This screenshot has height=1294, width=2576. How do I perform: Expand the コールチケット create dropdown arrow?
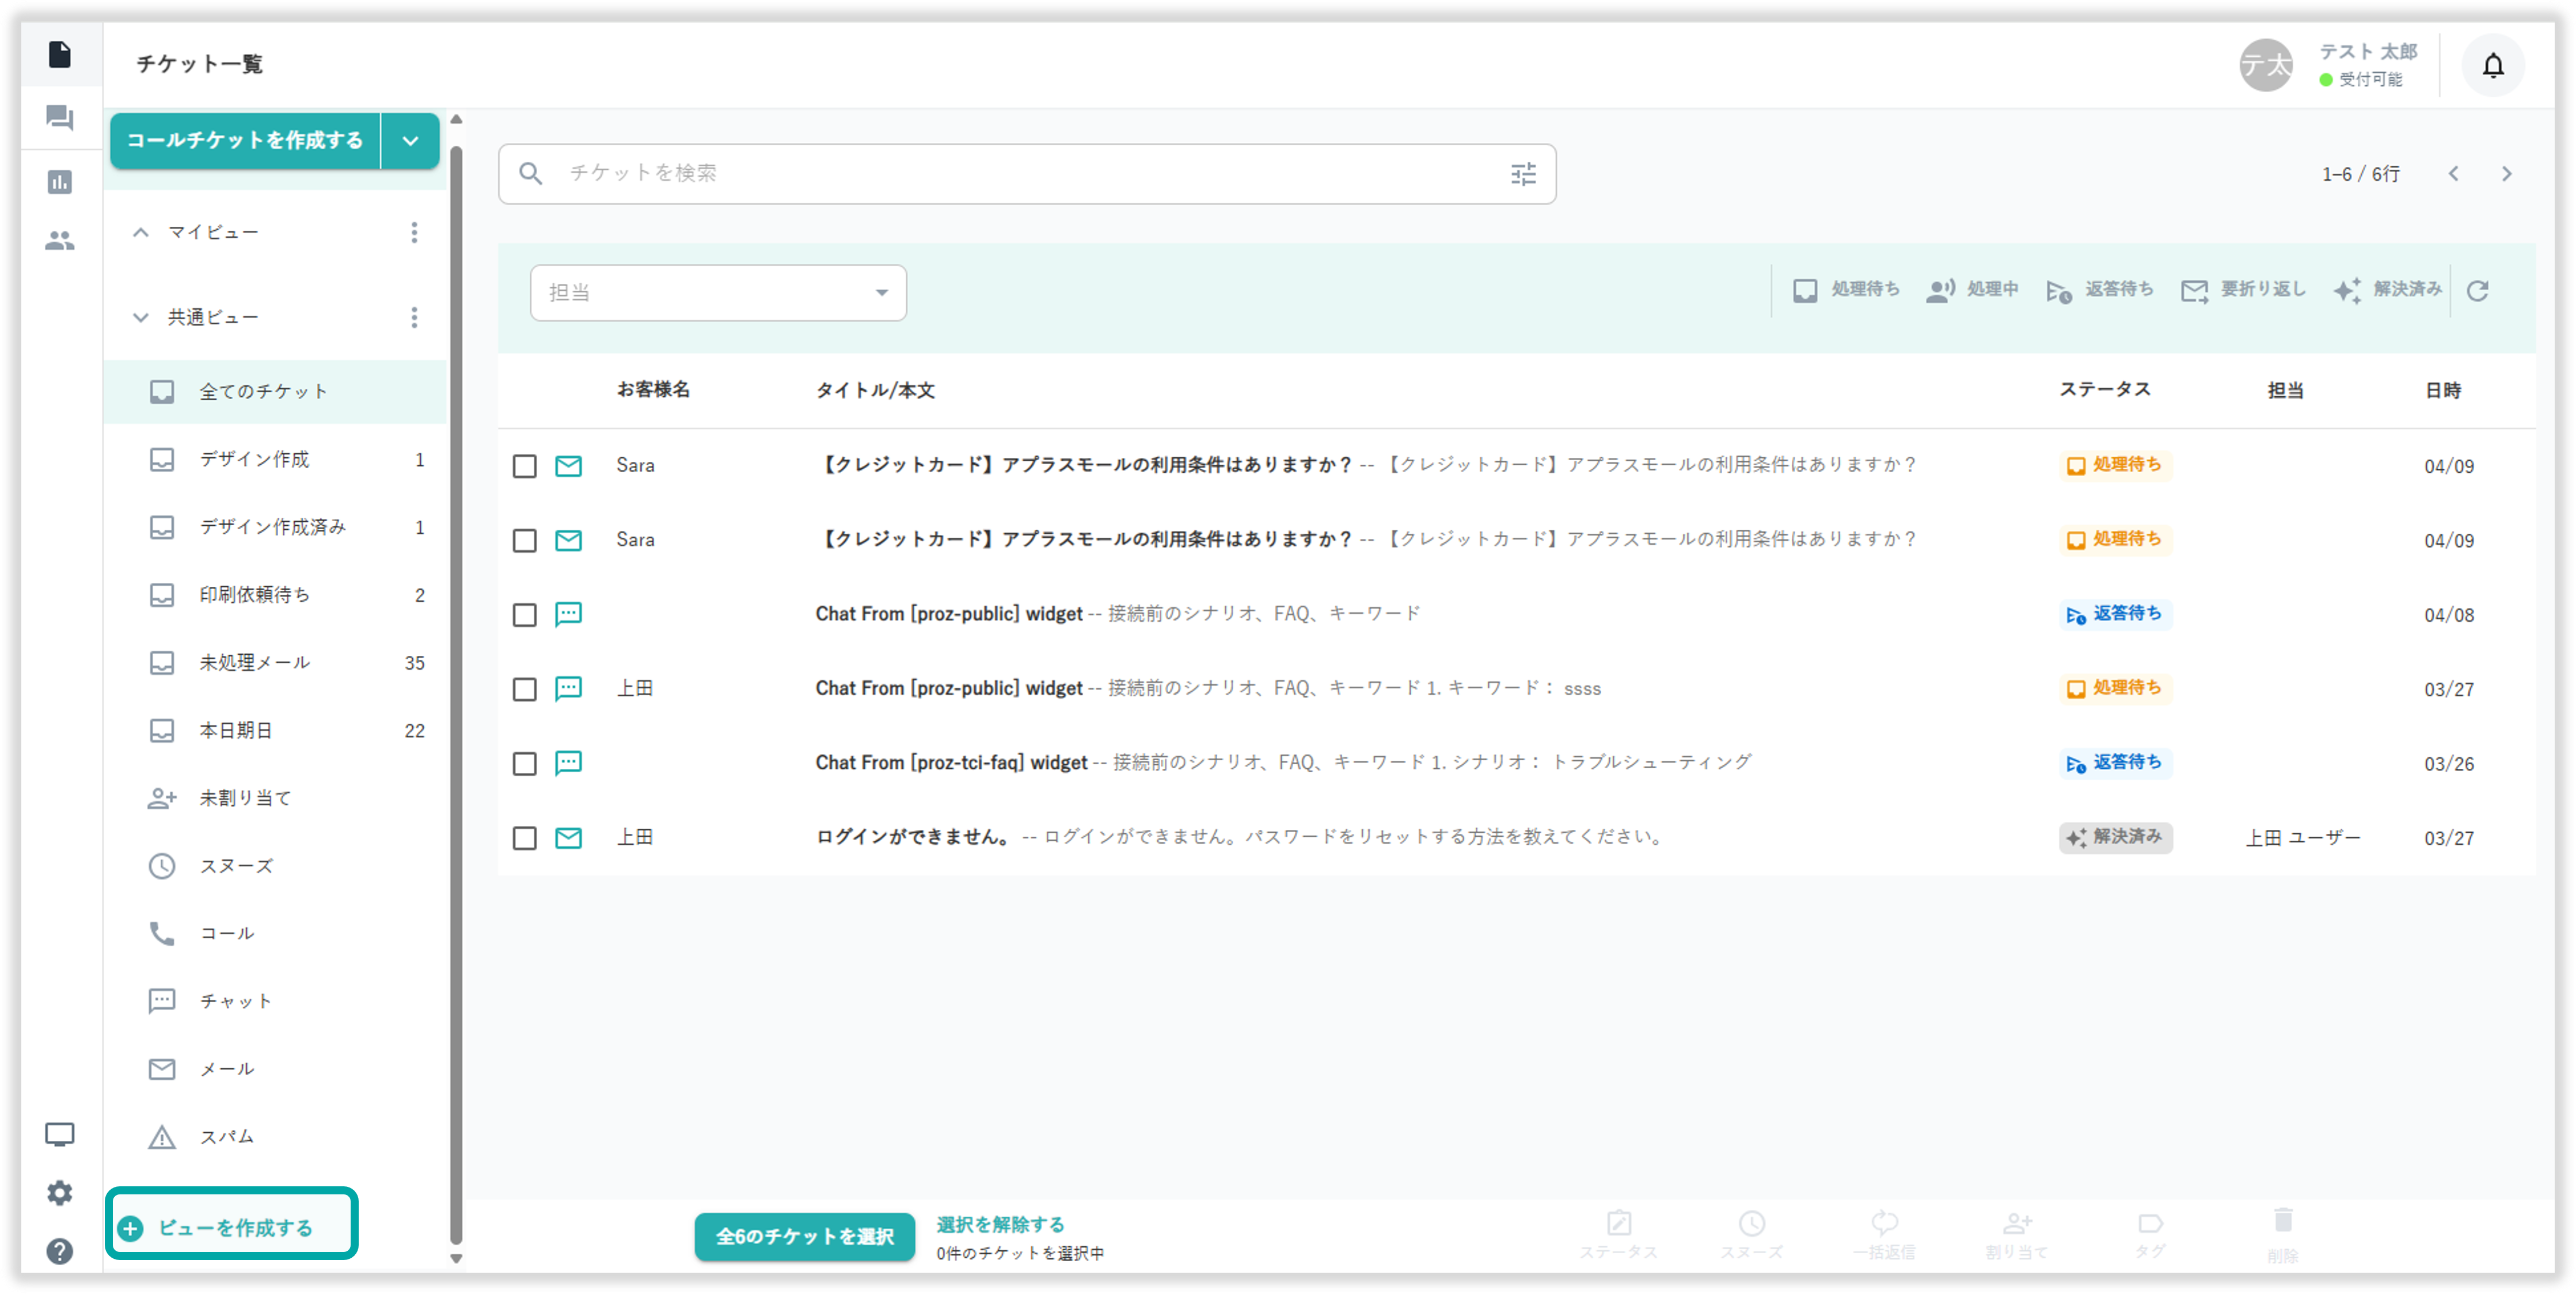point(410,141)
